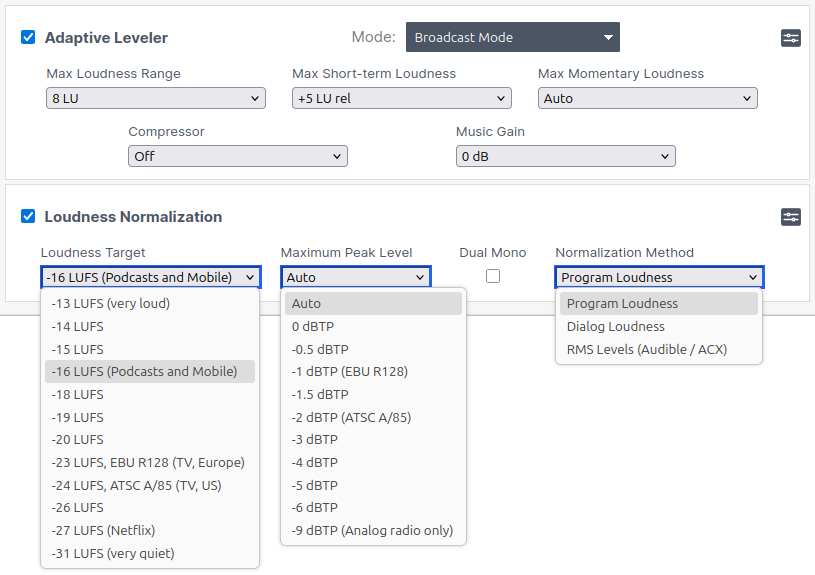
Task: Enable the Dual Mono checkbox
Action: pyautogui.click(x=493, y=276)
